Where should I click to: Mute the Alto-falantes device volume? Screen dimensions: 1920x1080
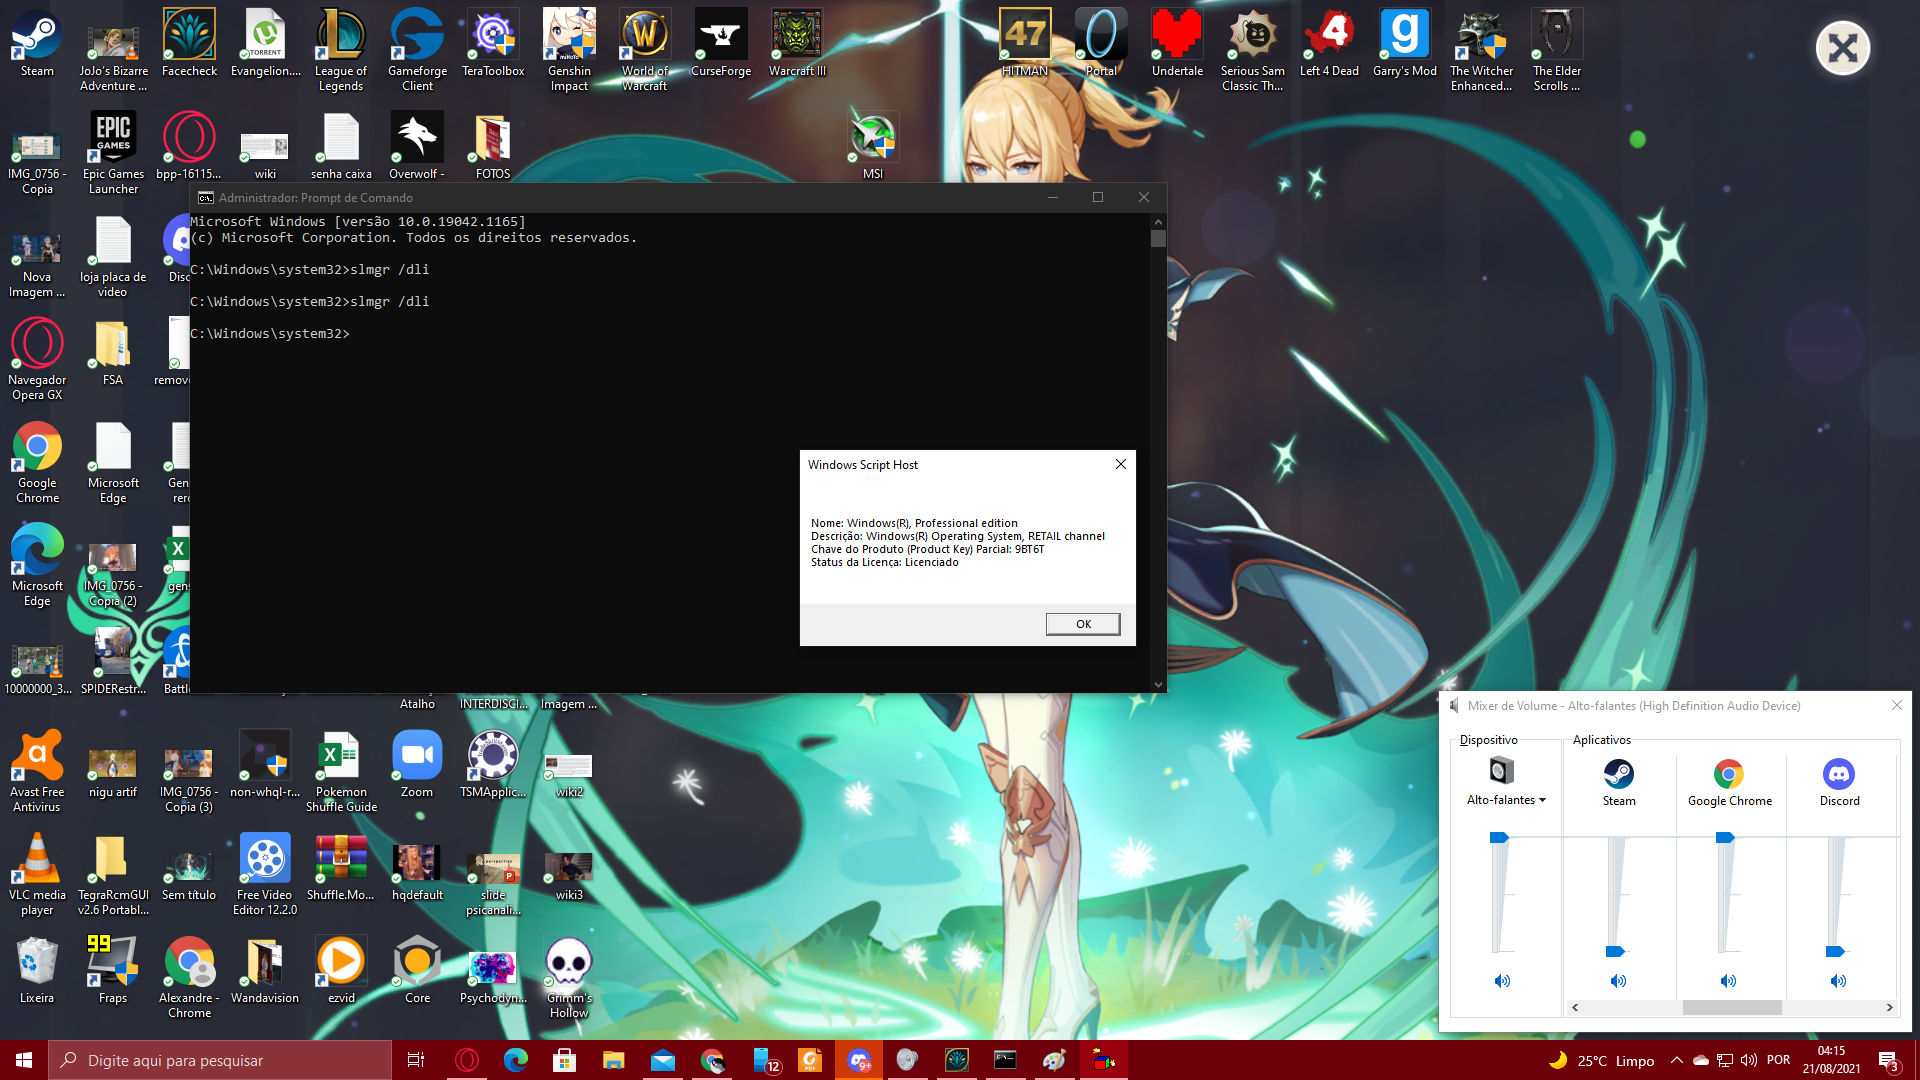click(x=1502, y=981)
